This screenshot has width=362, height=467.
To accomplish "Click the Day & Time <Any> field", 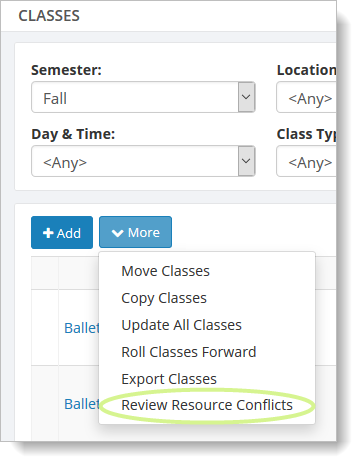I will coord(135,161).
